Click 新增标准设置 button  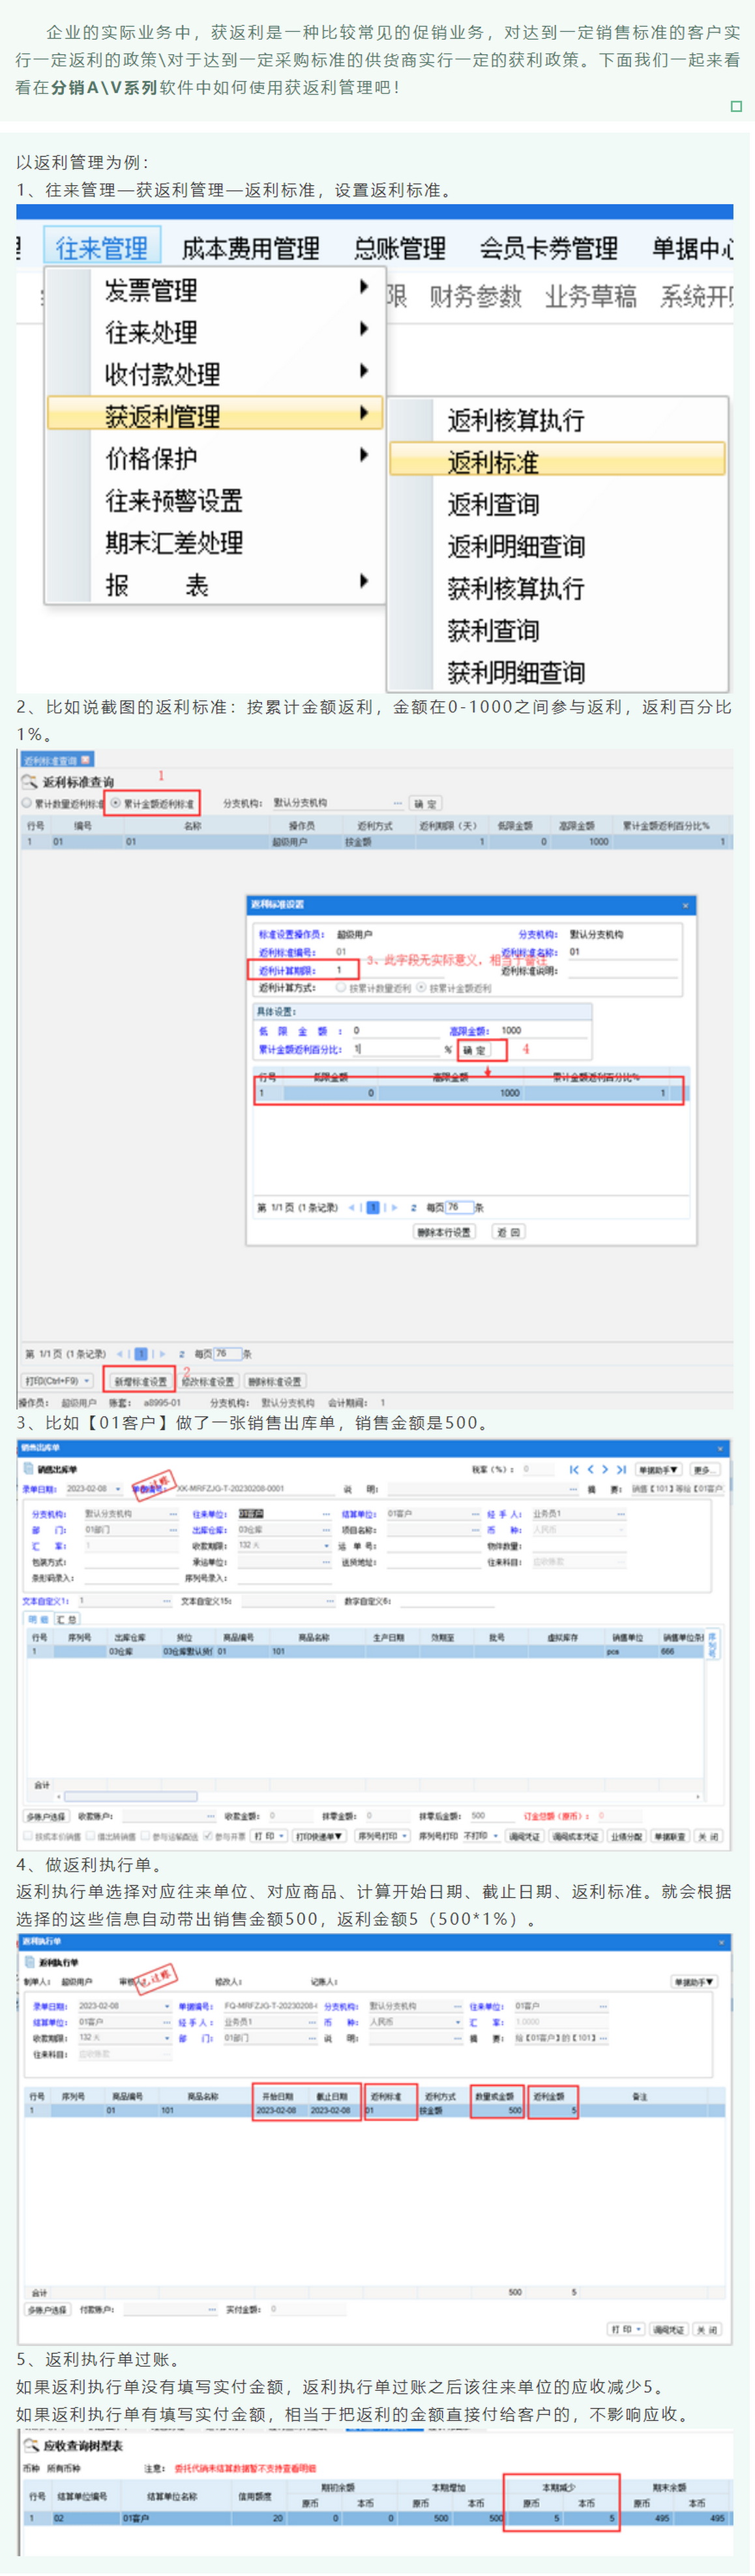pos(140,1381)
